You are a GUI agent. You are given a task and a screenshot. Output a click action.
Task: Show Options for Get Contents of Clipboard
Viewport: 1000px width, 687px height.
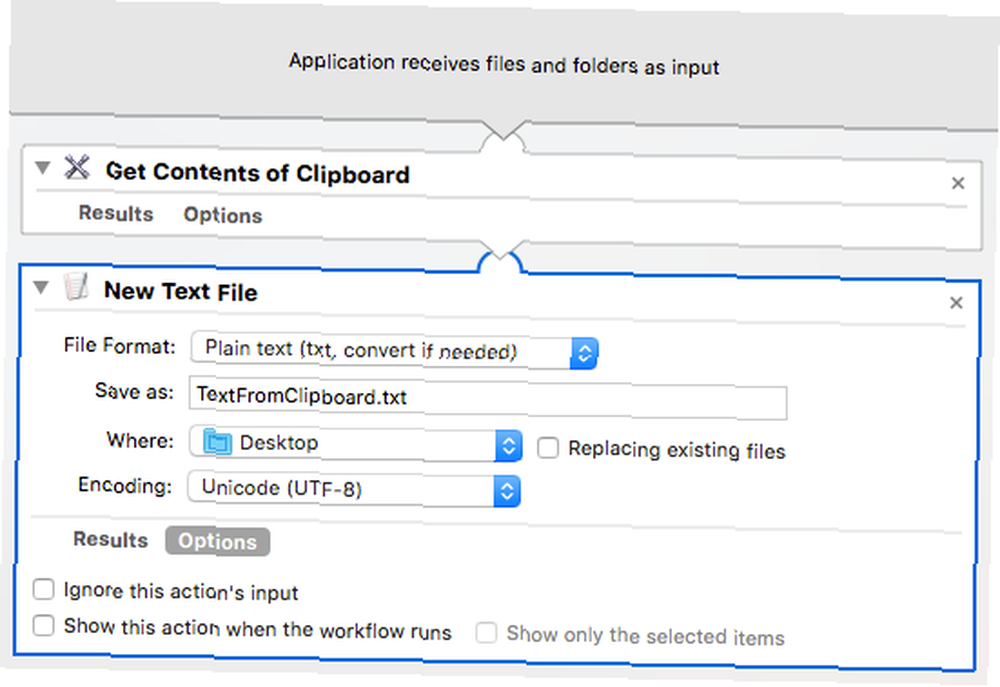coord(223,215)
